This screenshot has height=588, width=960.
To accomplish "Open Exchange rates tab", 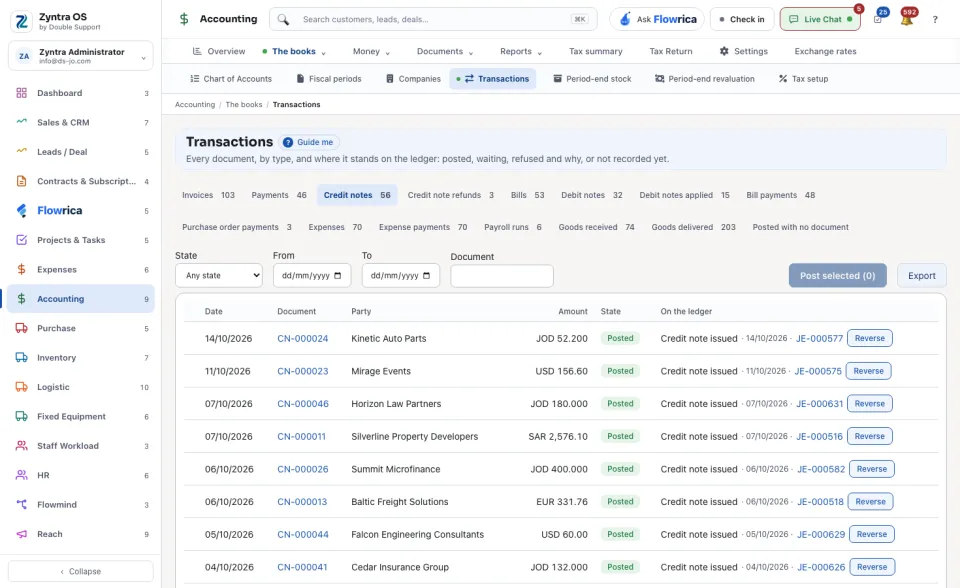I will click(825, 51).
